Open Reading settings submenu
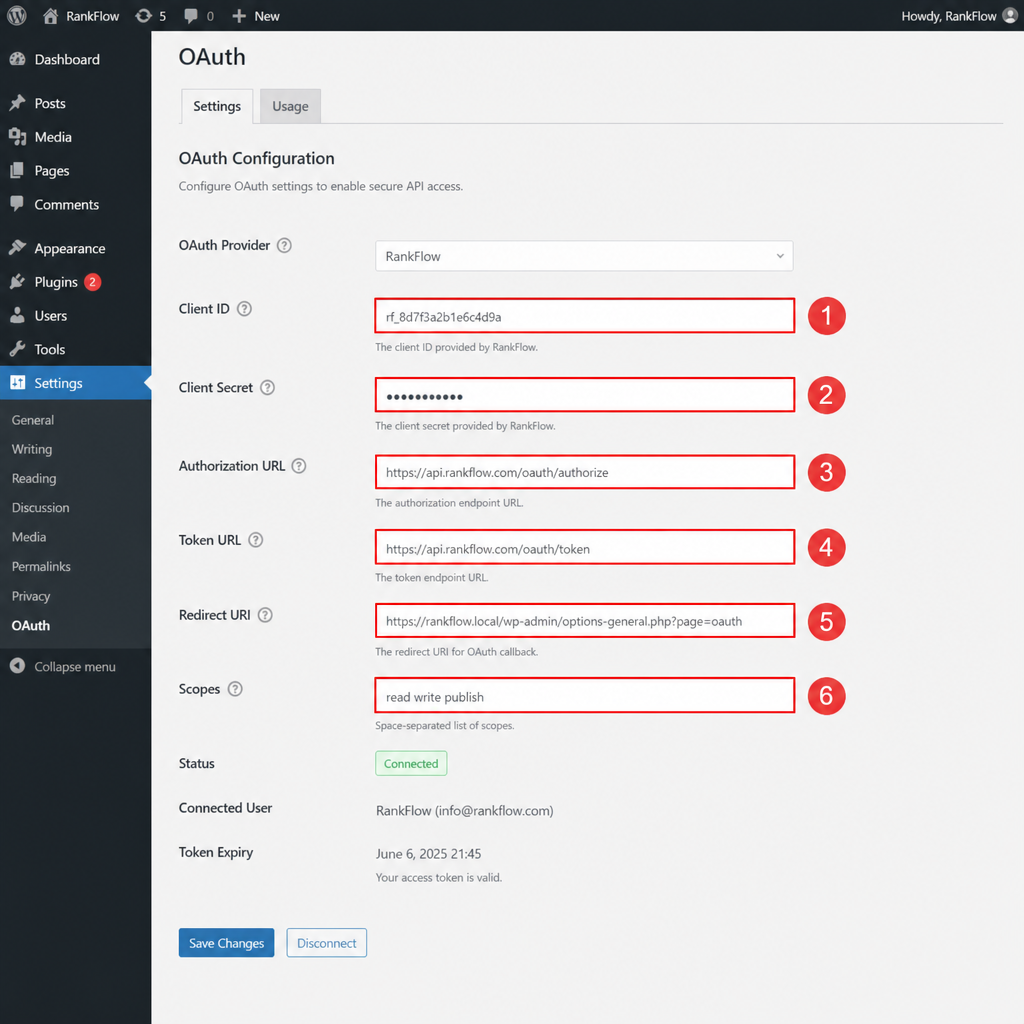The width and height of the screenshot is (1024, 1024). 34,479
